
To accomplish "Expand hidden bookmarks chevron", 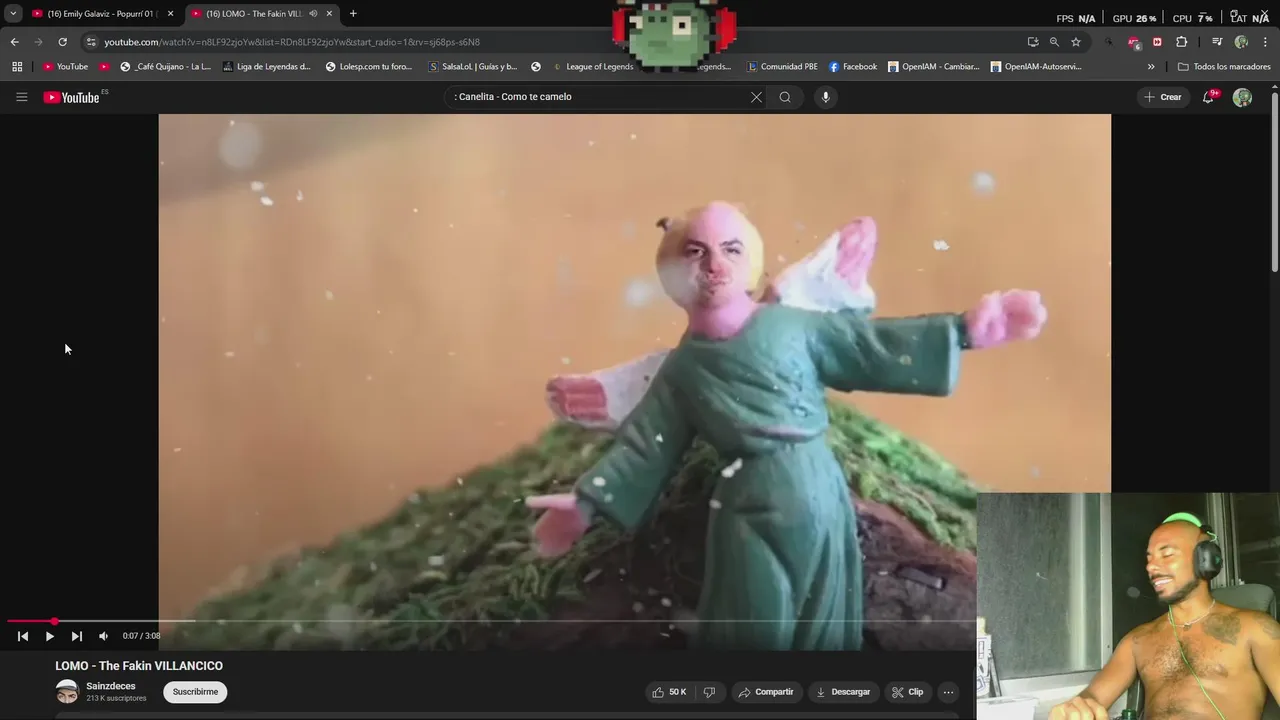I will [x=1151, y=67].
